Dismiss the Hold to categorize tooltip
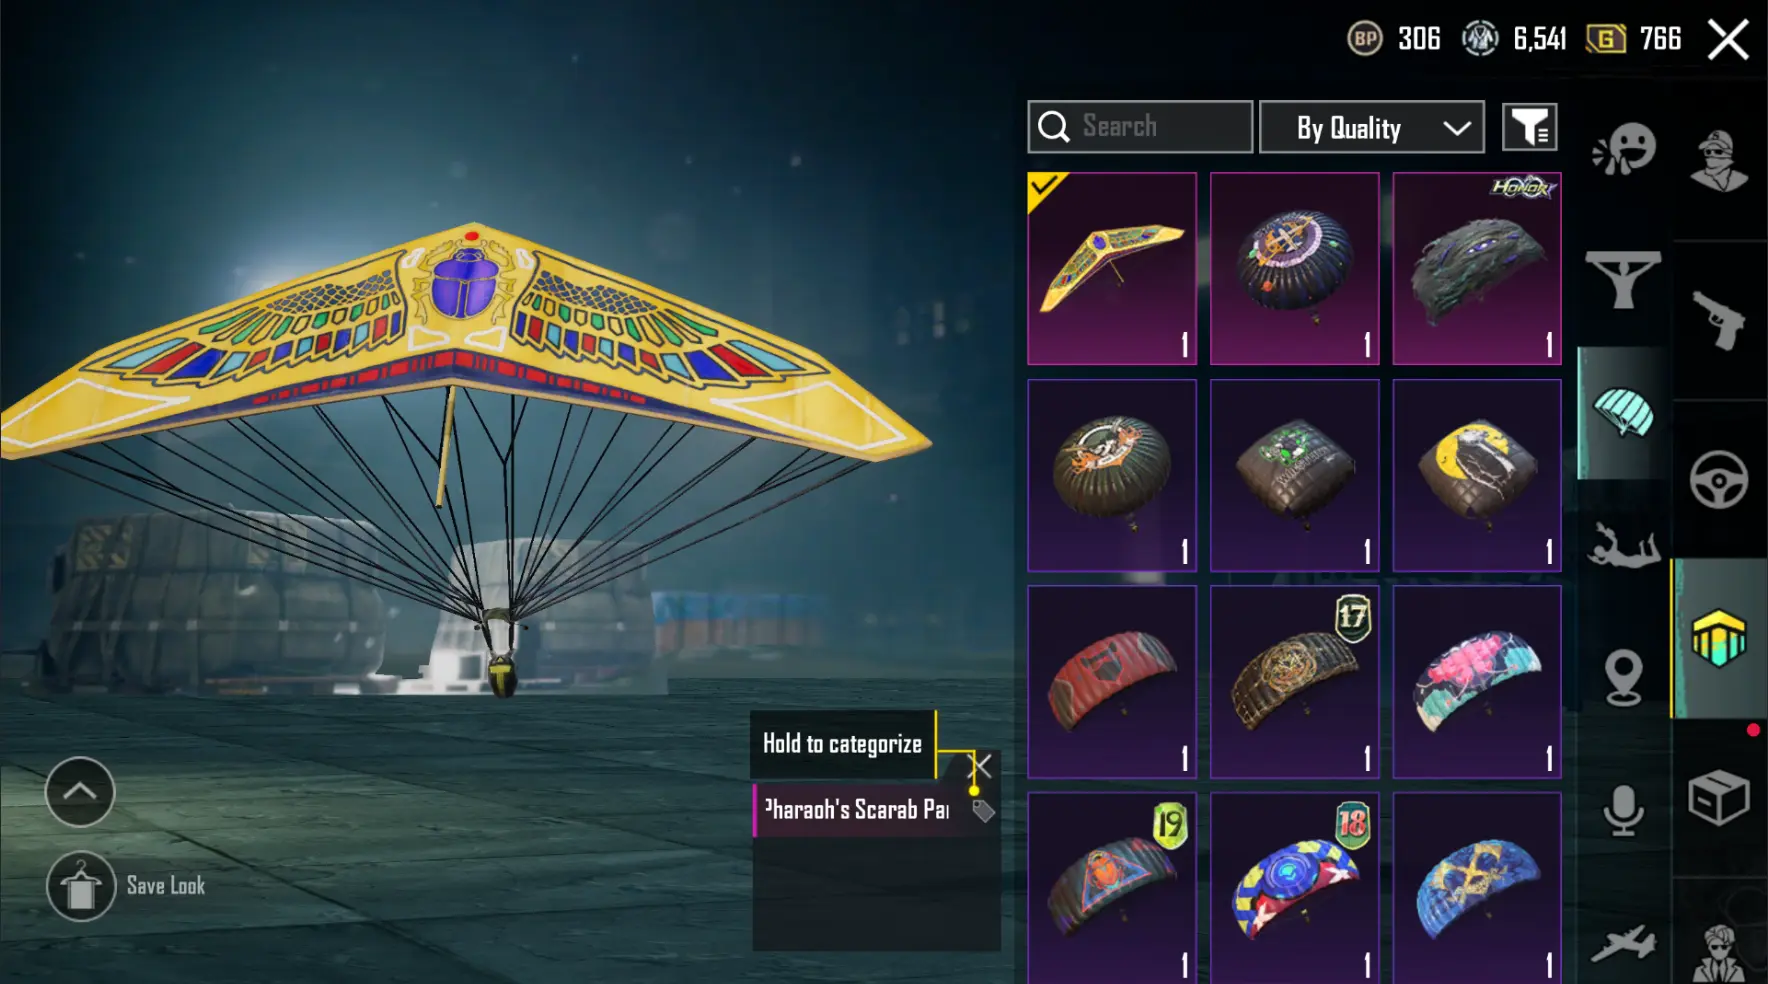 tap(981, 767)
